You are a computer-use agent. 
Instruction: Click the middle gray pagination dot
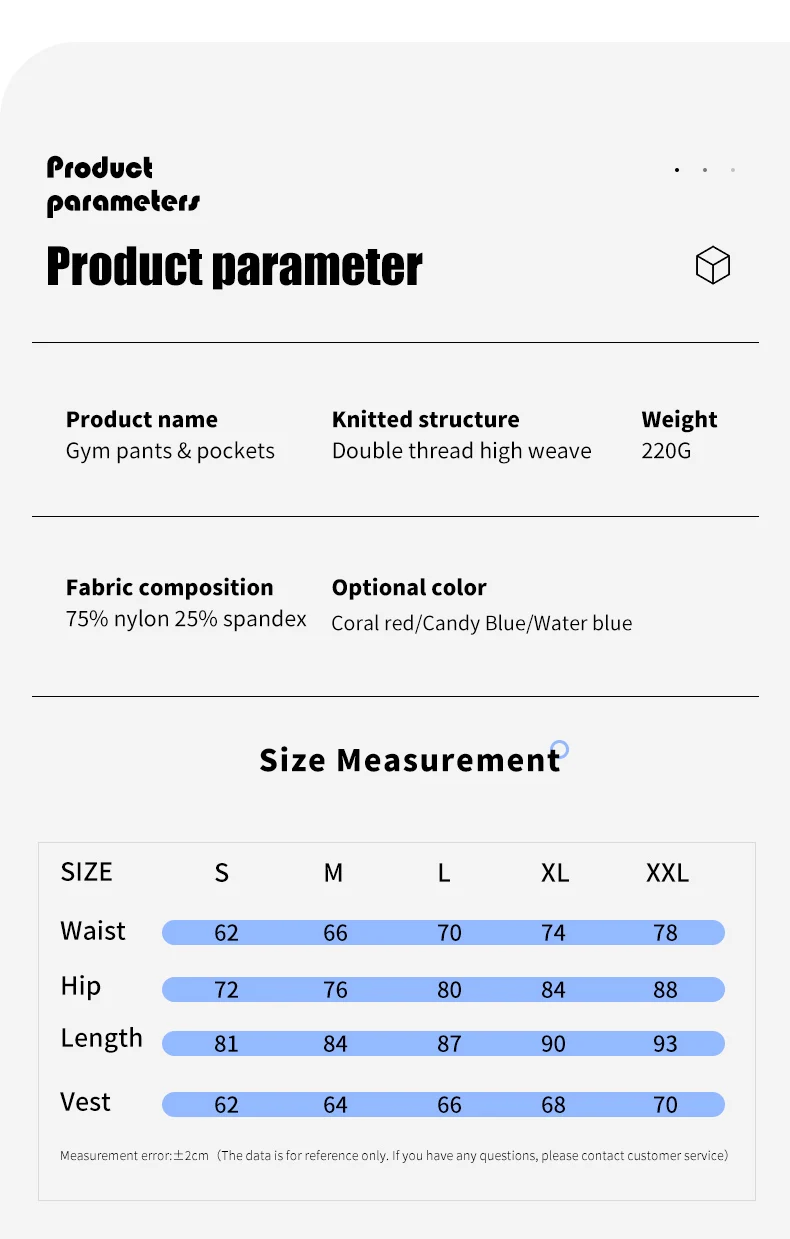pos(705,170)
